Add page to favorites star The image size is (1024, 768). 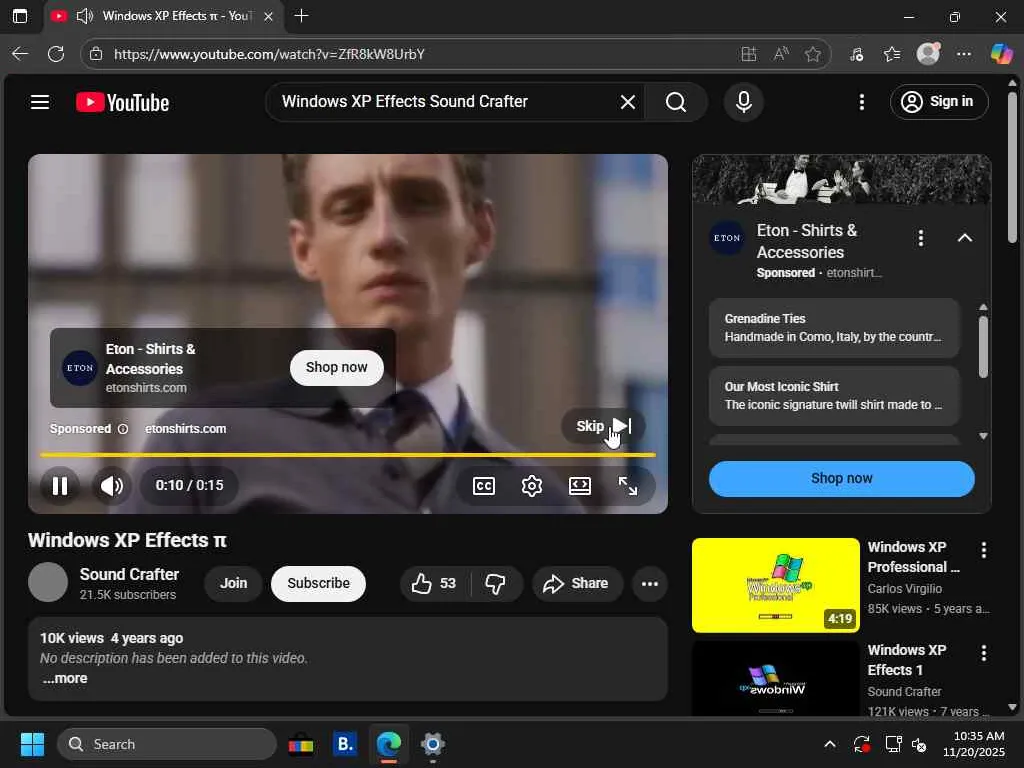(812, 54)
